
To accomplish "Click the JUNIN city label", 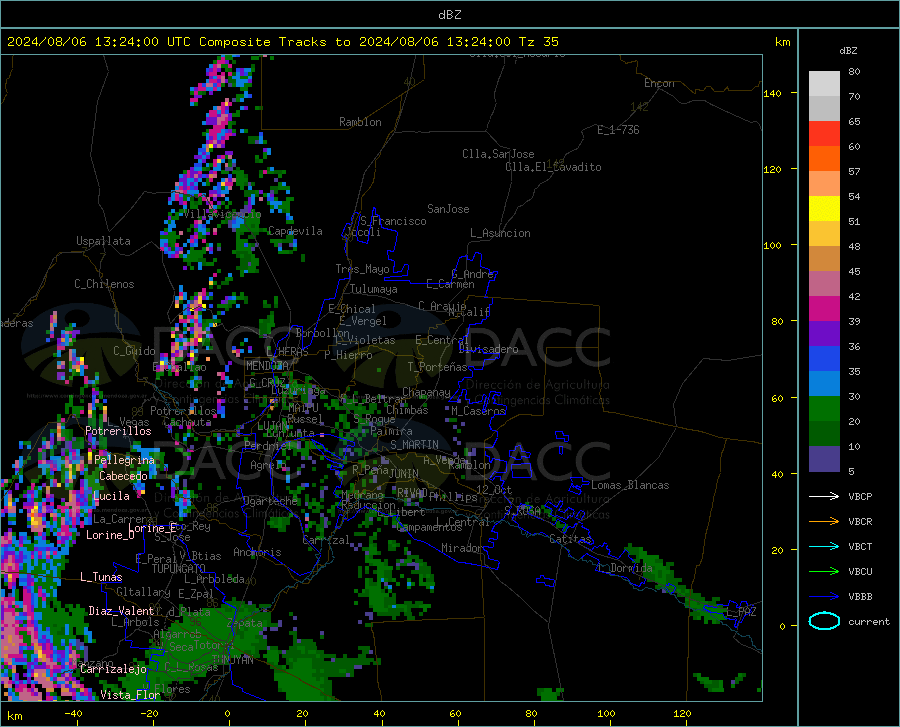I will click(404, 474).
